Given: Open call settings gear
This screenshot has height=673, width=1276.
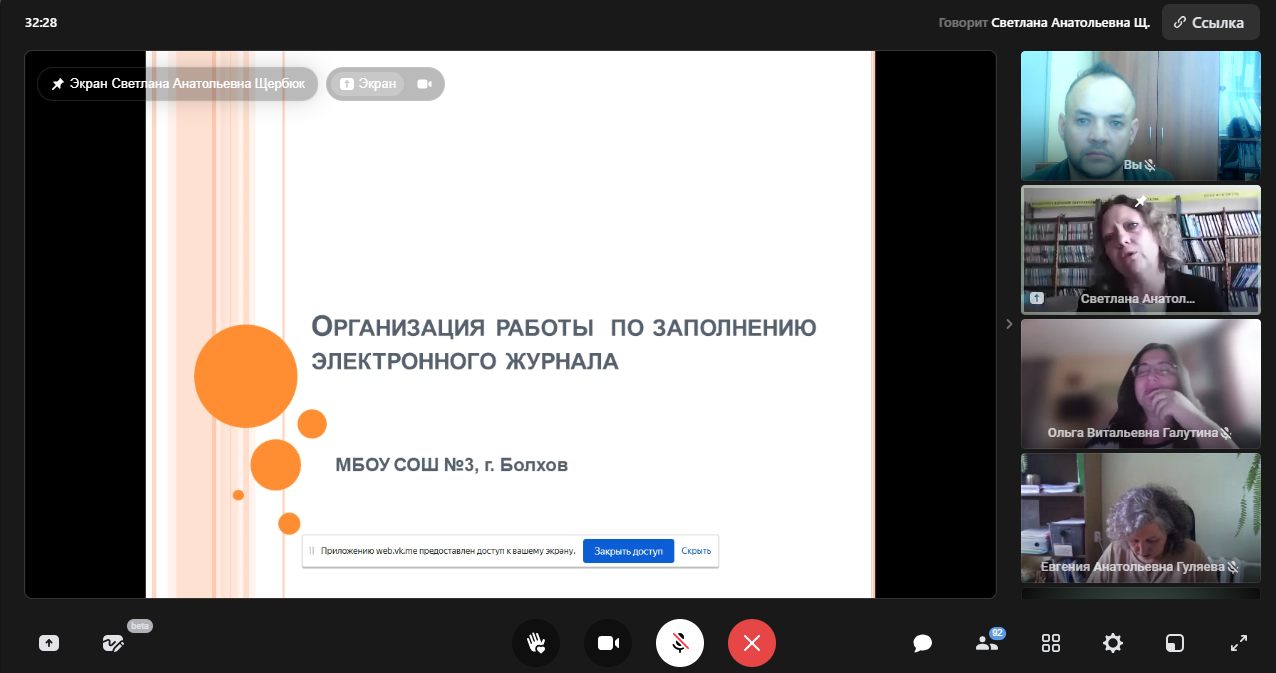Looking at the screenshot, I should [x=1112, y=643].
